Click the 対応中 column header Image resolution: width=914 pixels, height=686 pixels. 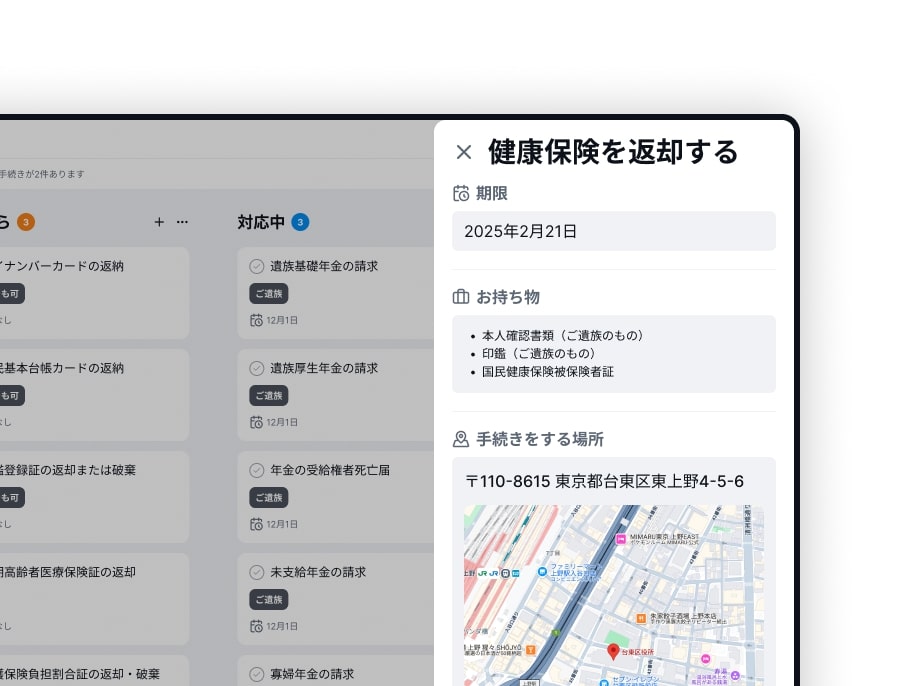(x=261, y=222)
